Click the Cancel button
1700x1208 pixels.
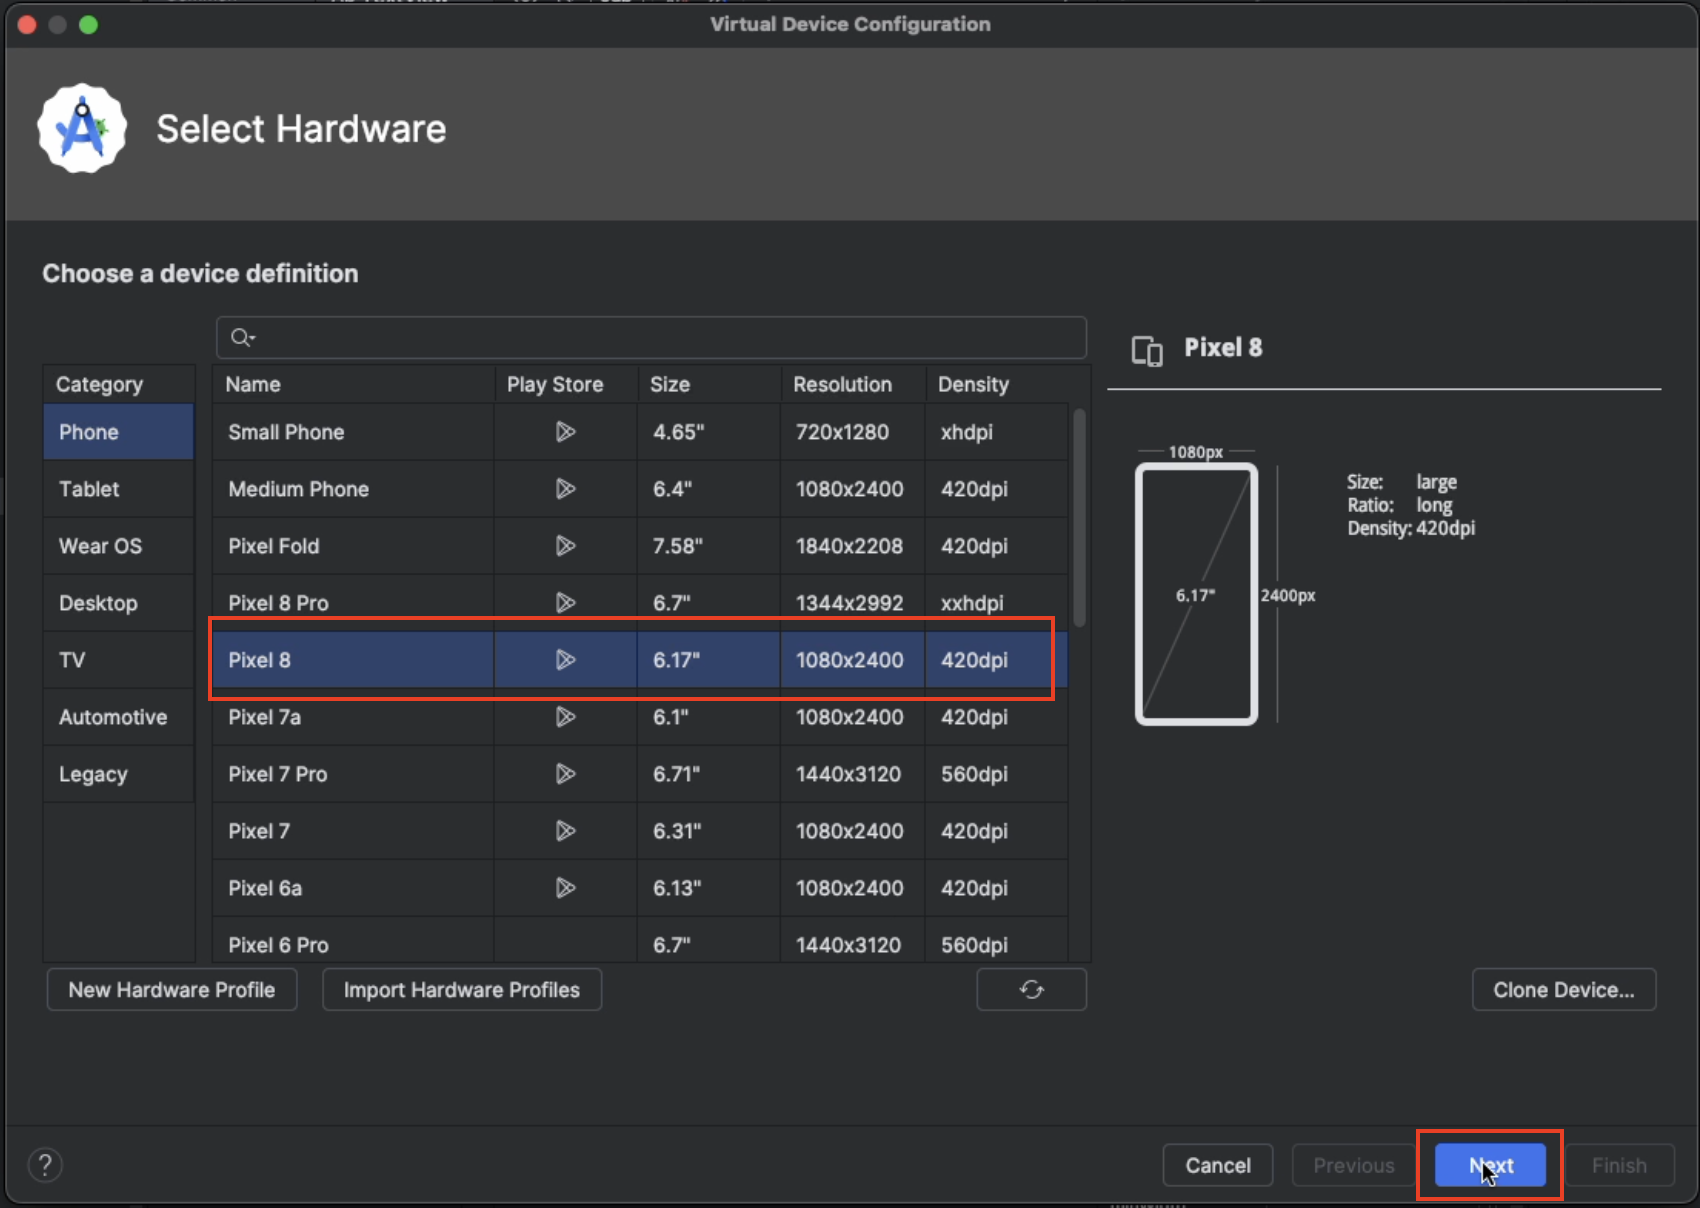(1218, 1165)
